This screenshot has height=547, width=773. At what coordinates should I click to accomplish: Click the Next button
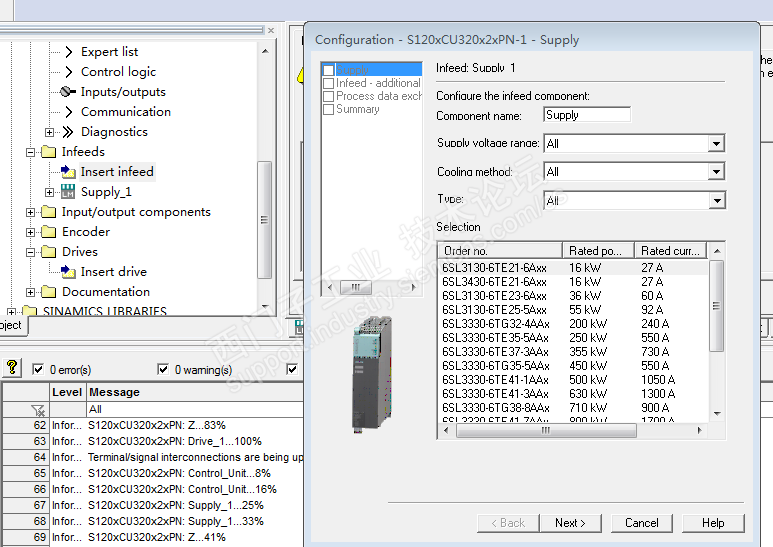pyautogui.click(x=570, y=523)
